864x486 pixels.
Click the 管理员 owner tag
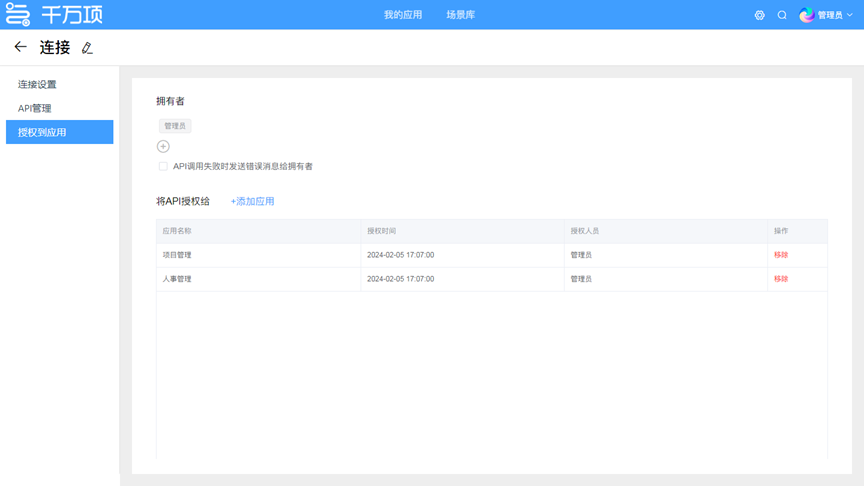point(175,126)
